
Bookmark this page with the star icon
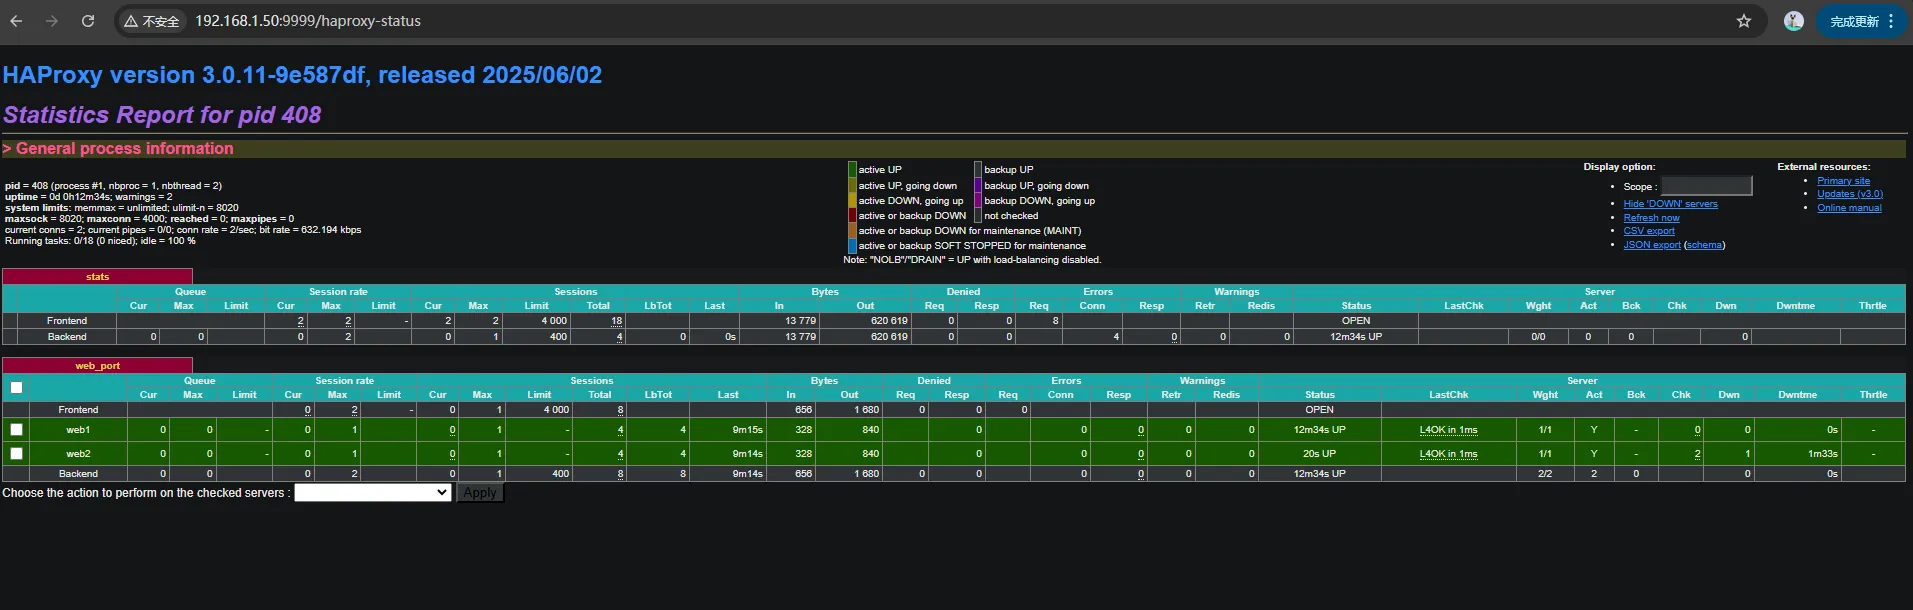1744,21
